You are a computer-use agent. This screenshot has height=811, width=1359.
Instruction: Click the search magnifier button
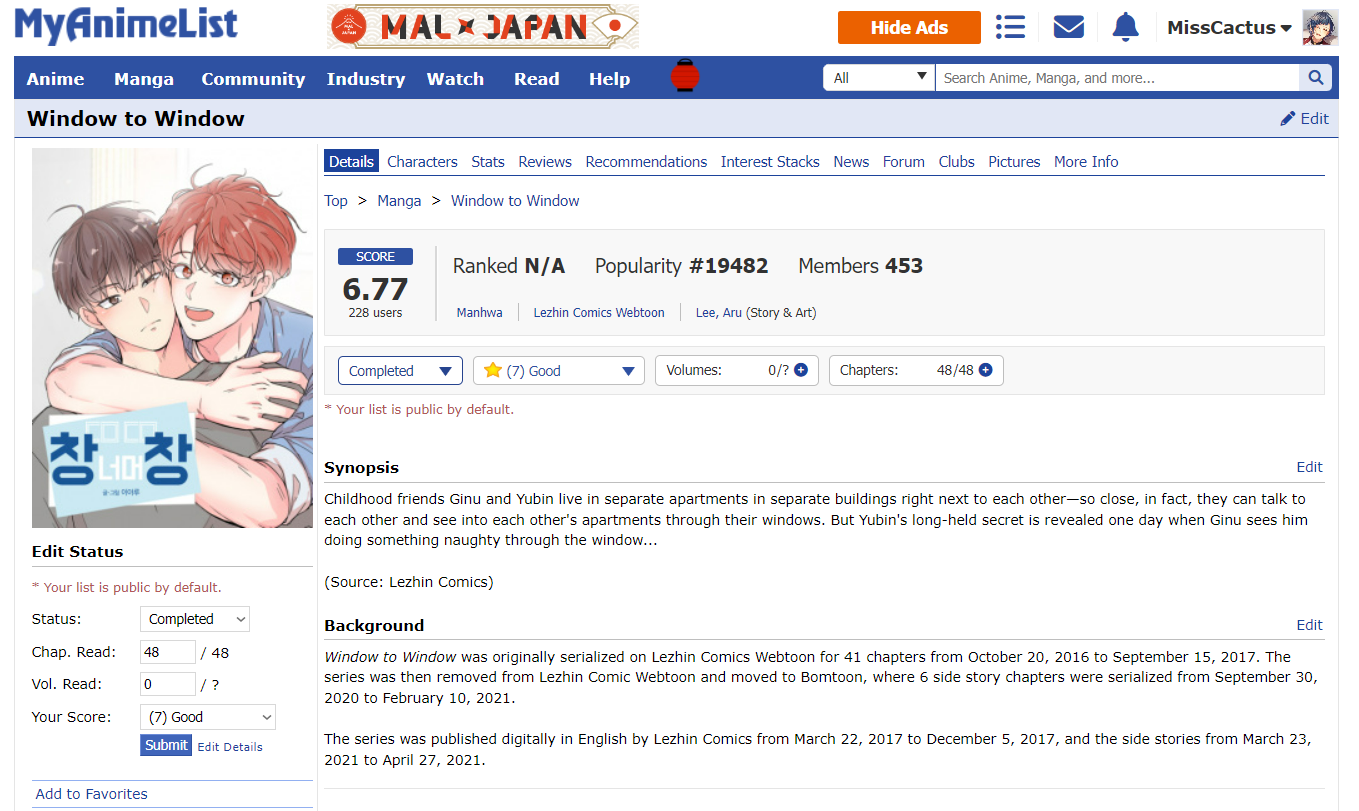coord(1315,78)
